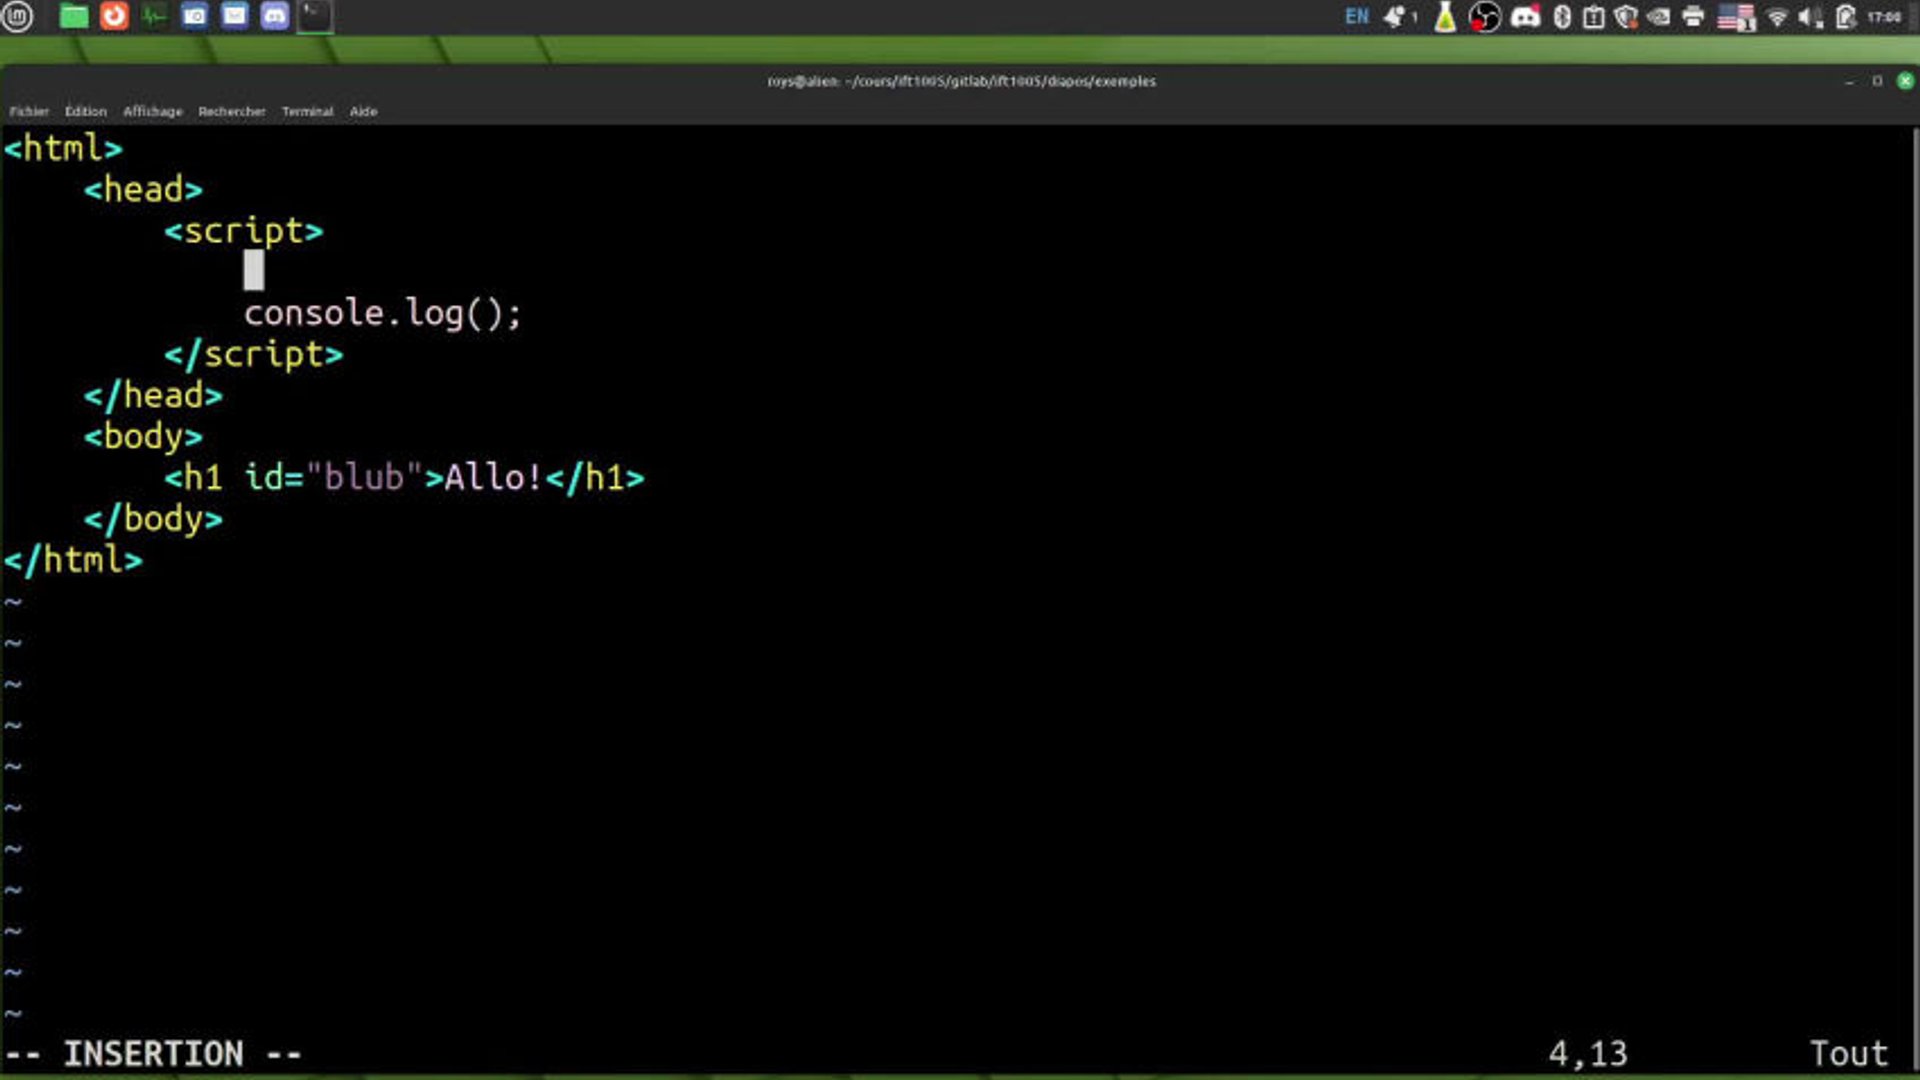
Task: Click the closing </html> tag
Action: pos(73,560)
